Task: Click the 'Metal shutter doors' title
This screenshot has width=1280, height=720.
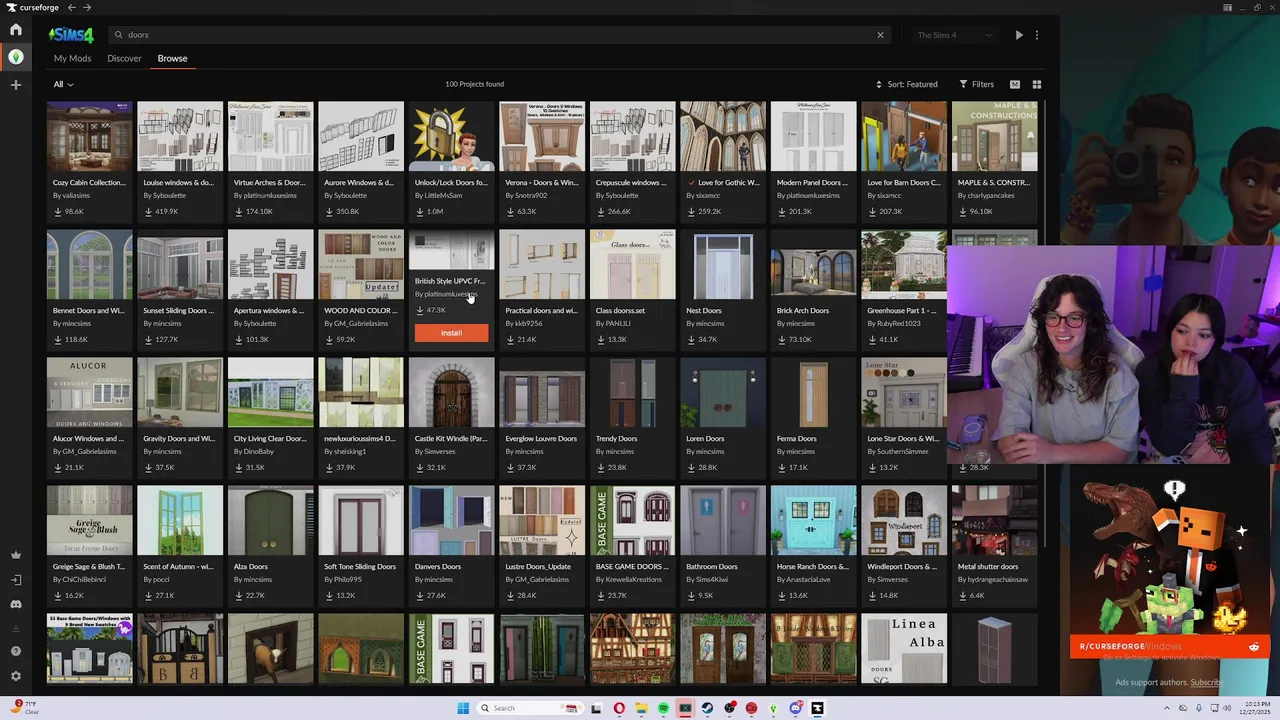Action: coord(988,567)
